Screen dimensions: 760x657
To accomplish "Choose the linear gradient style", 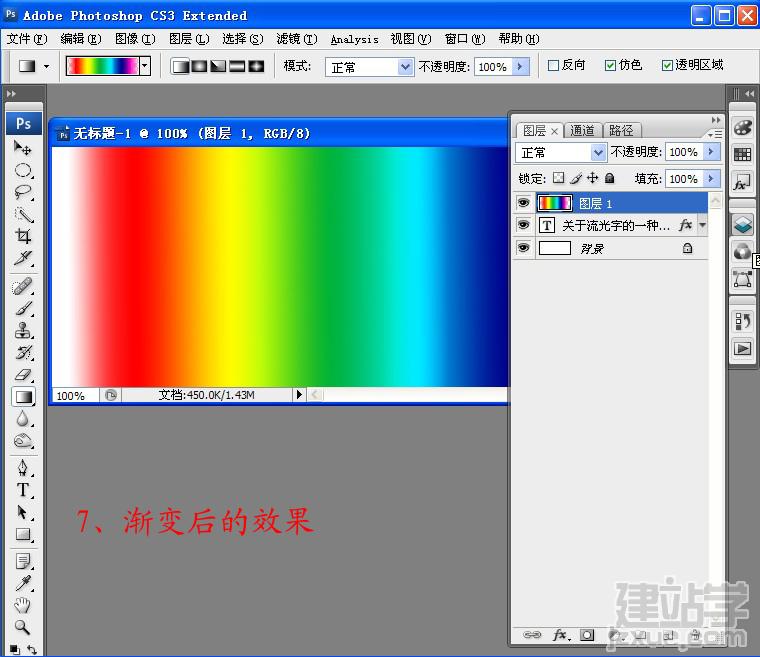I will [x=180, y=66].
